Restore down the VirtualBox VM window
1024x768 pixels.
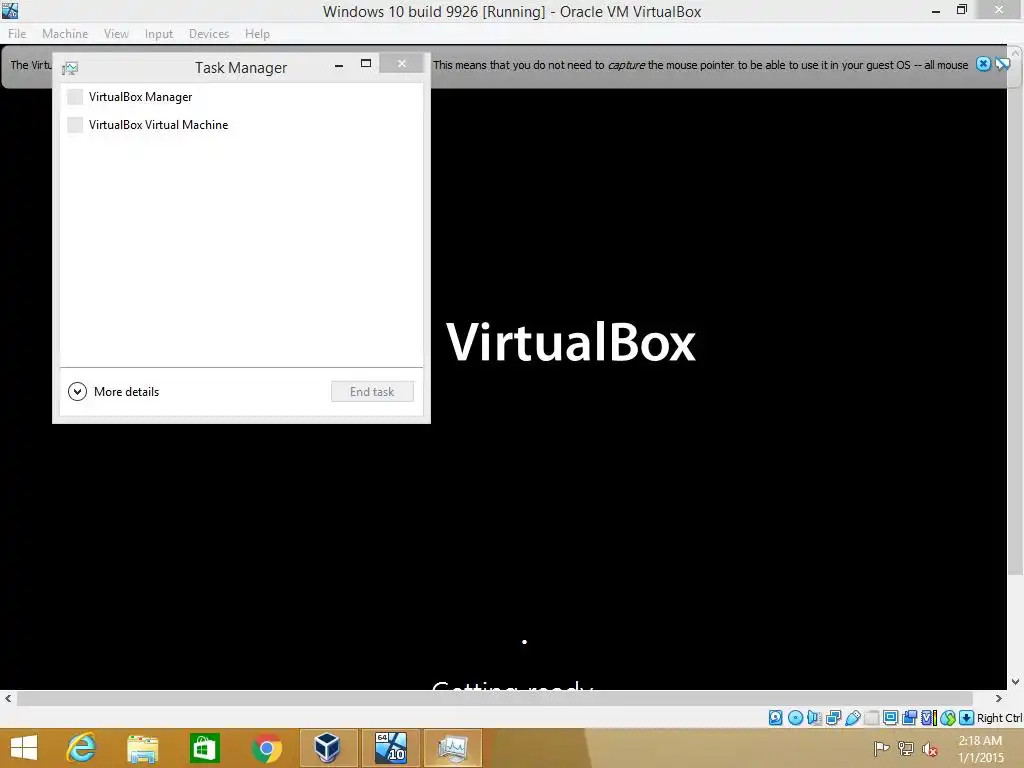pyautogui.click(x=962, y=10)
